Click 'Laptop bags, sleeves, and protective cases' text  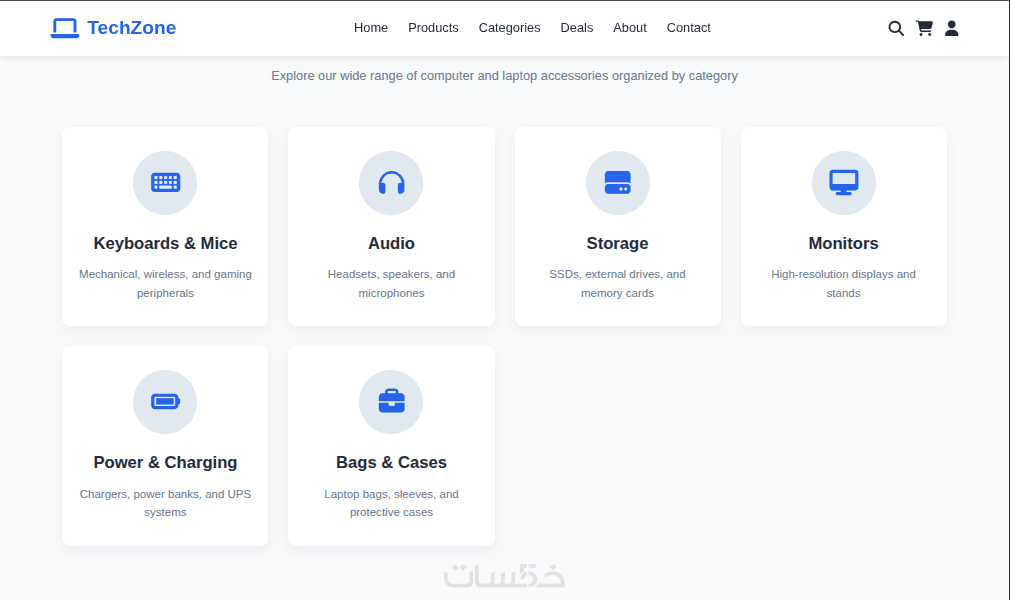(x=391, y=503)
